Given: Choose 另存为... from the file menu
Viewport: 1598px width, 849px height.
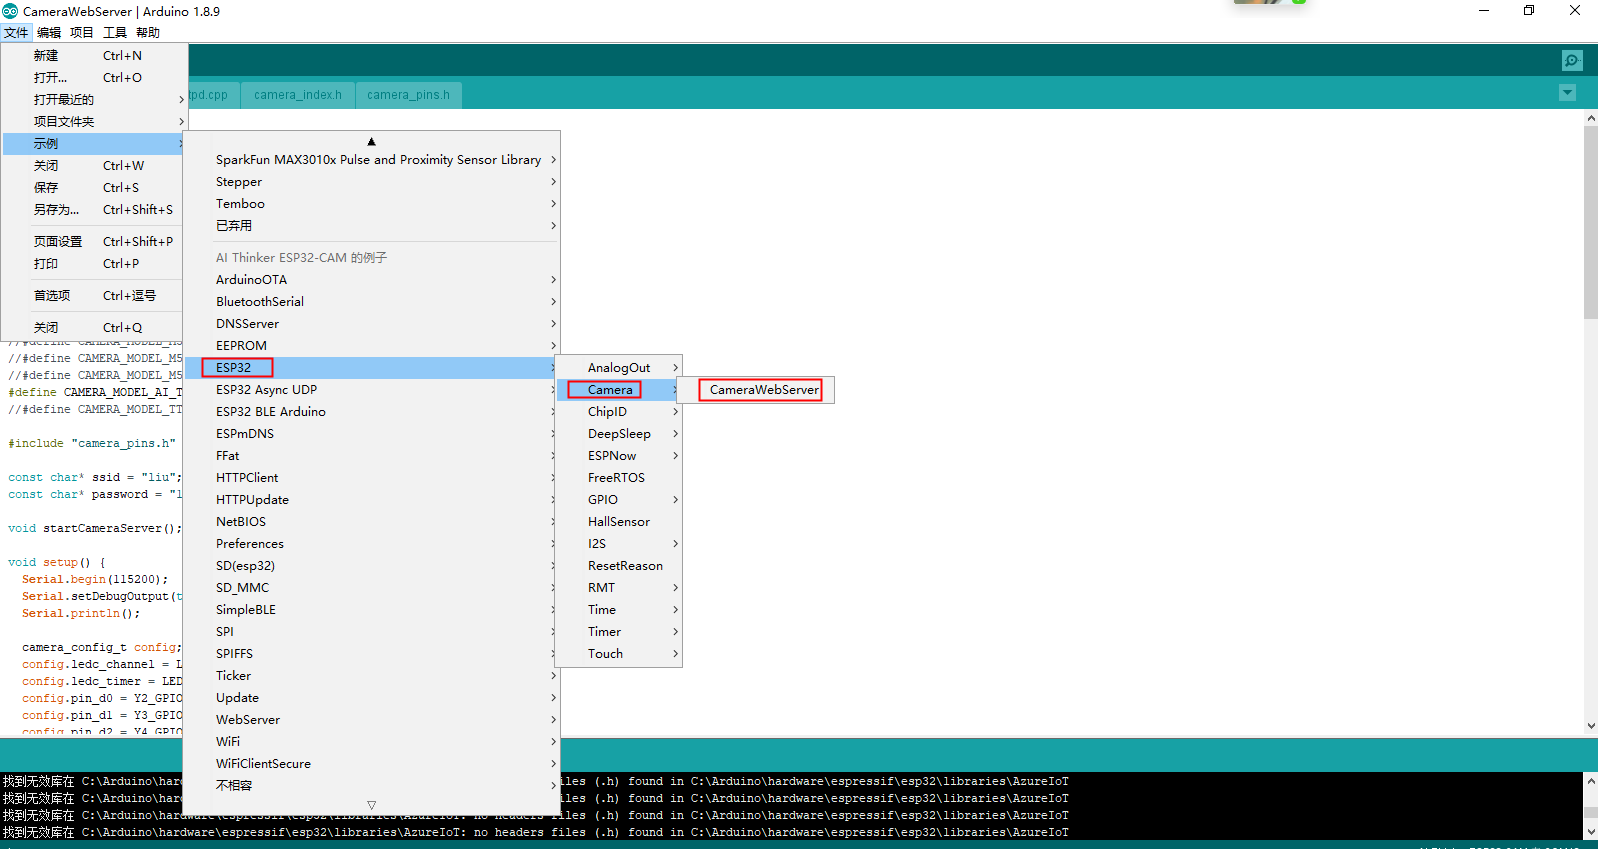Looking at the screenshot, I should 94,209.
